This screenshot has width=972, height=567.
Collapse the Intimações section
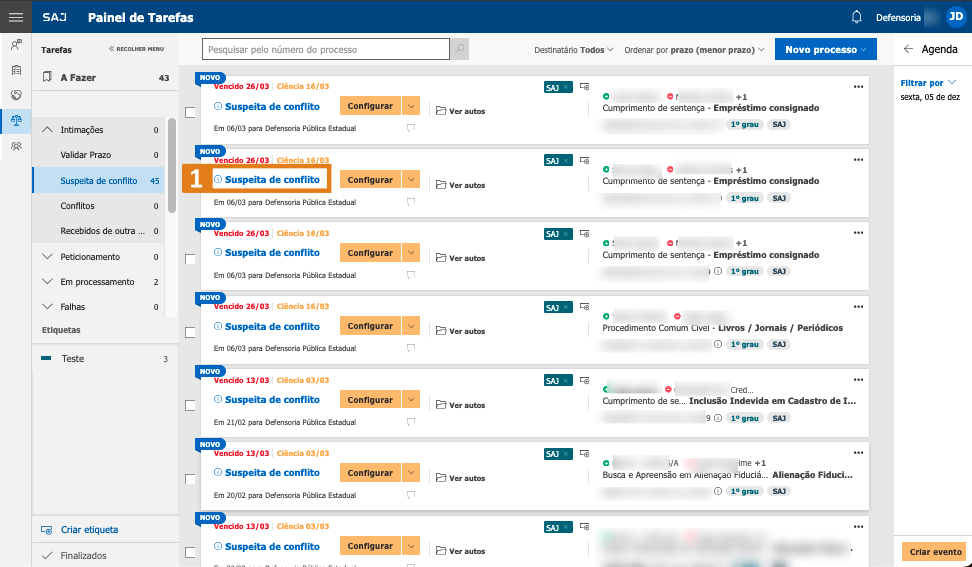click(x=48, y=130)
